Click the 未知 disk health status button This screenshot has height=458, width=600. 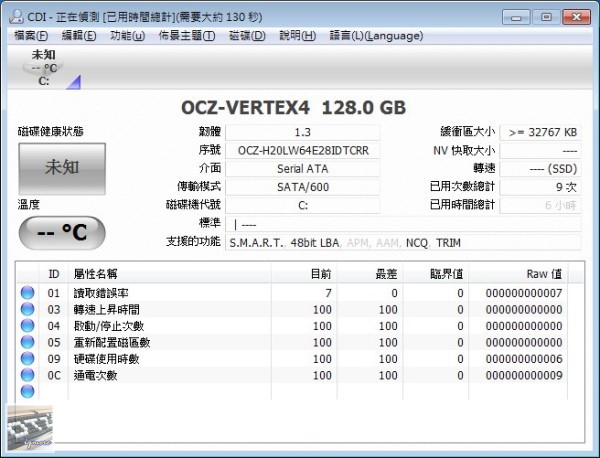(62, 168)
